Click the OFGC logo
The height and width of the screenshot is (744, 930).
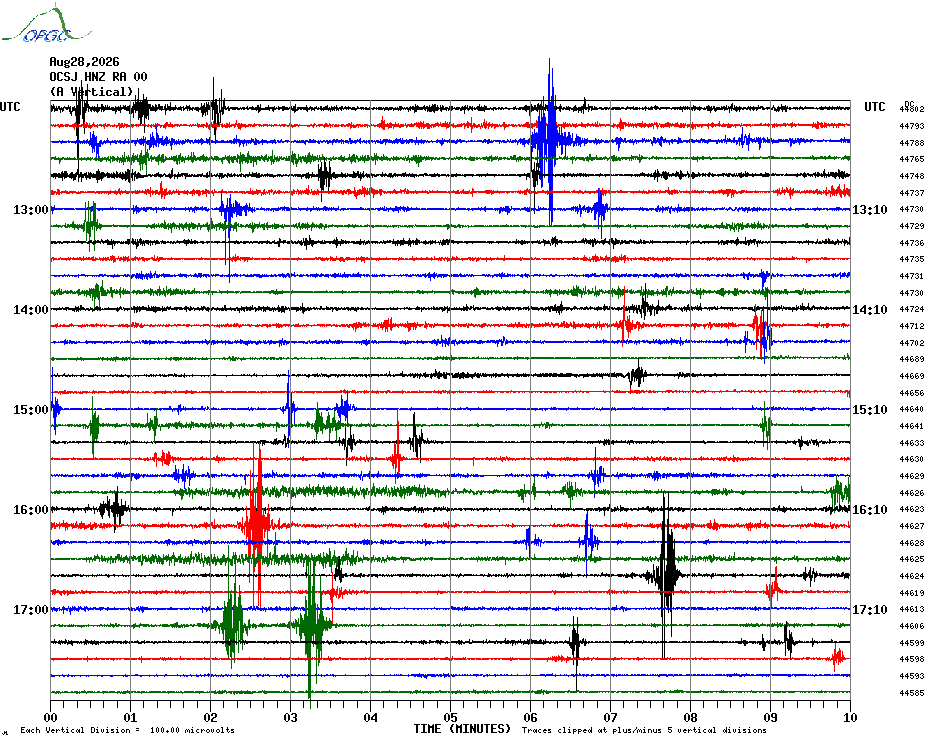[x=46, y=24]
